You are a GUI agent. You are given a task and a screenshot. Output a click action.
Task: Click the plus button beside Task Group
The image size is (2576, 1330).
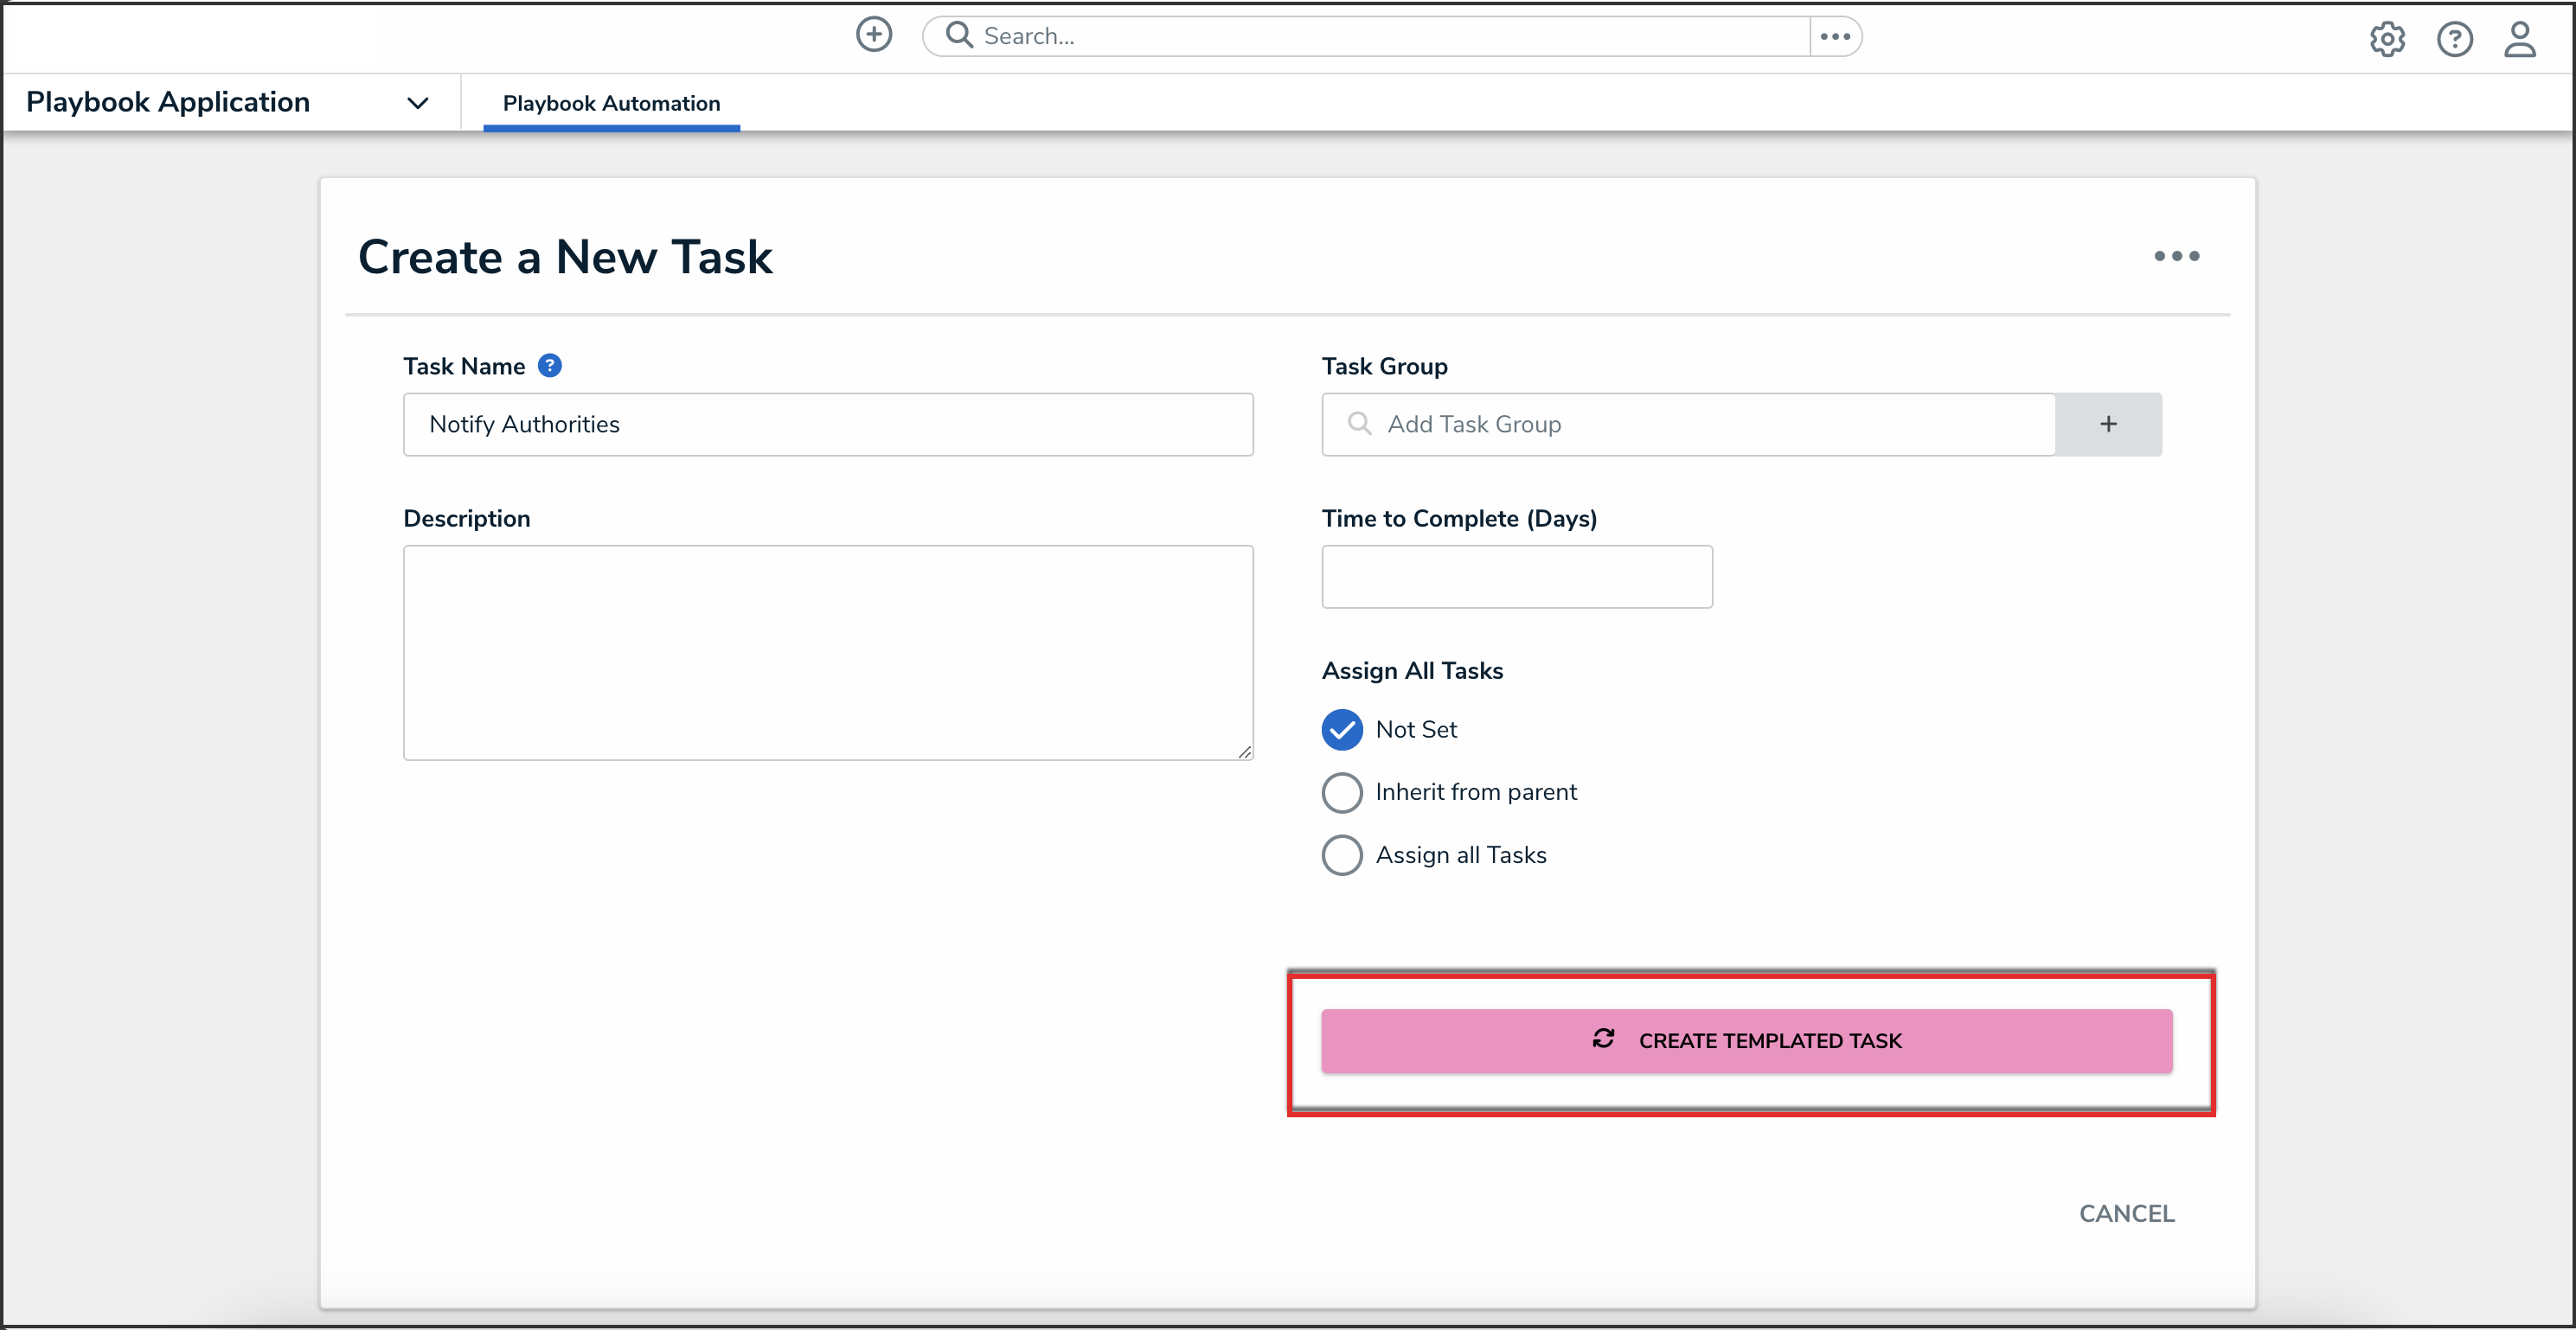coord(2107,424)
